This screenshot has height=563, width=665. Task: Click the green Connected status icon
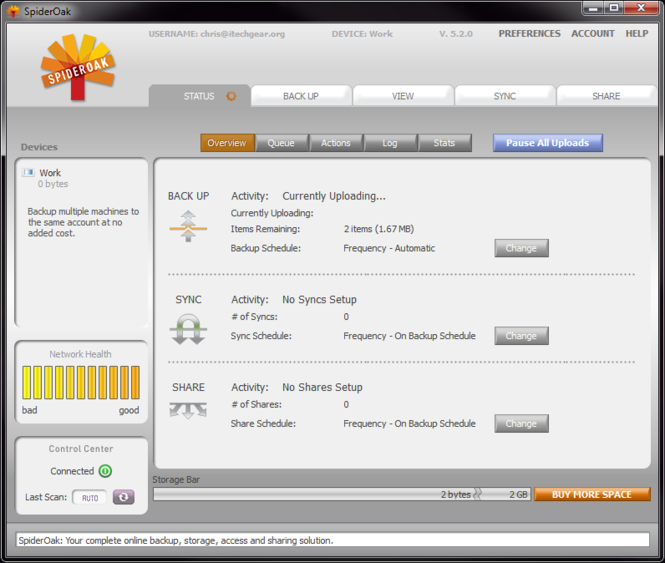point(105,471)
